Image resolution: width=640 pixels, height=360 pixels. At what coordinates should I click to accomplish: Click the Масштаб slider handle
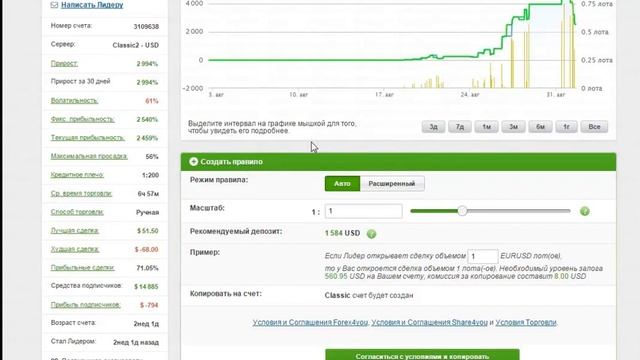pyautogui.click(x=462, y=211)
